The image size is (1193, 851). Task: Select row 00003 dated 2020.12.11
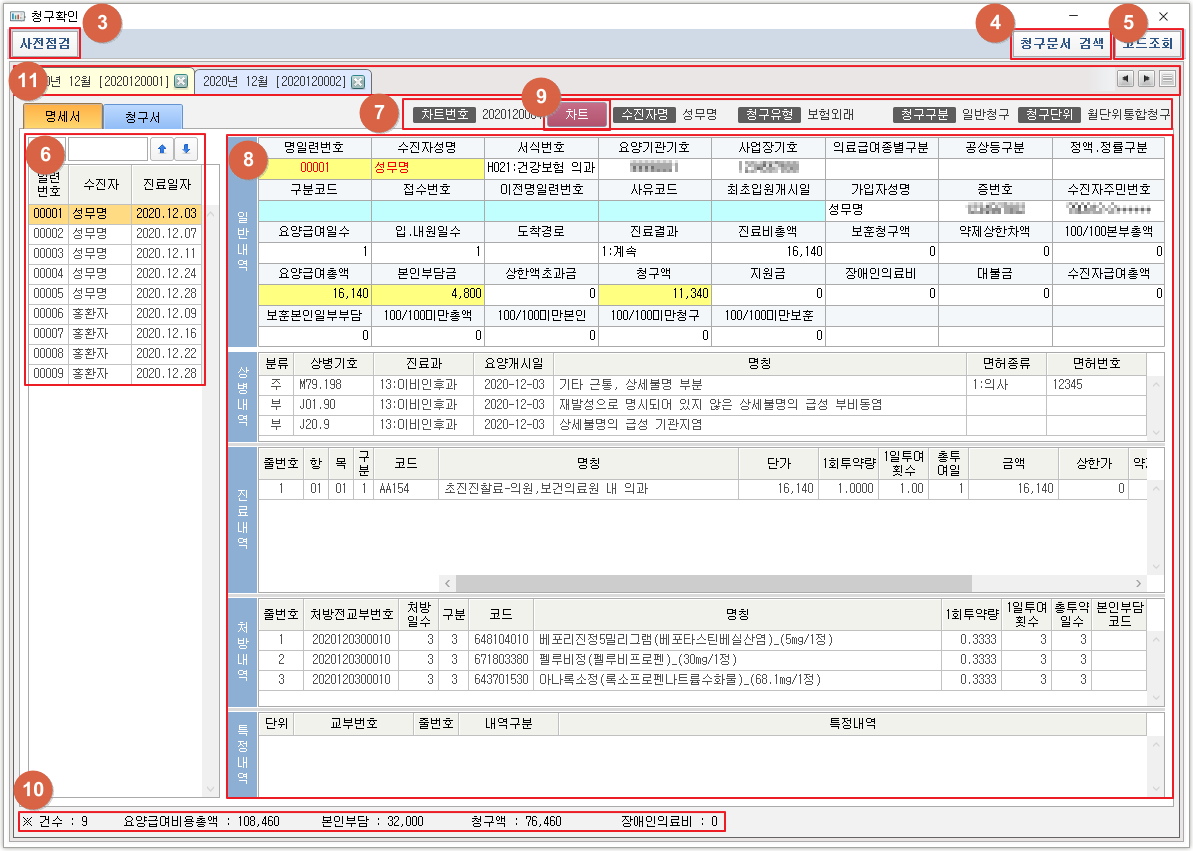[x=115, y=254]
